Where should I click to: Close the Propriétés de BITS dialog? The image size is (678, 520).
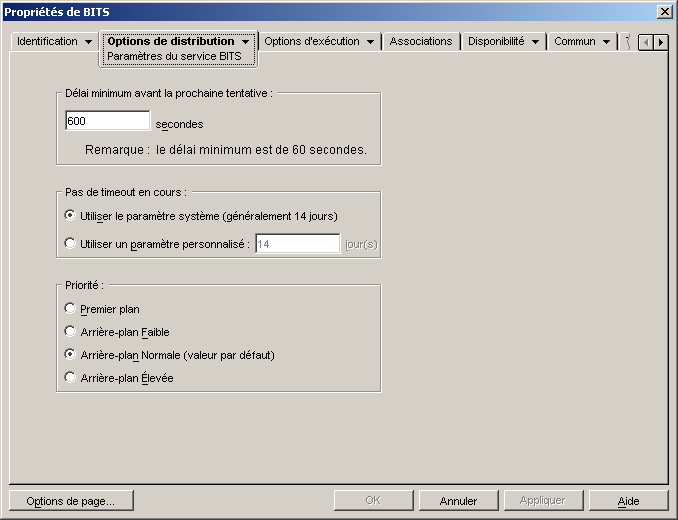pos(664,12)
